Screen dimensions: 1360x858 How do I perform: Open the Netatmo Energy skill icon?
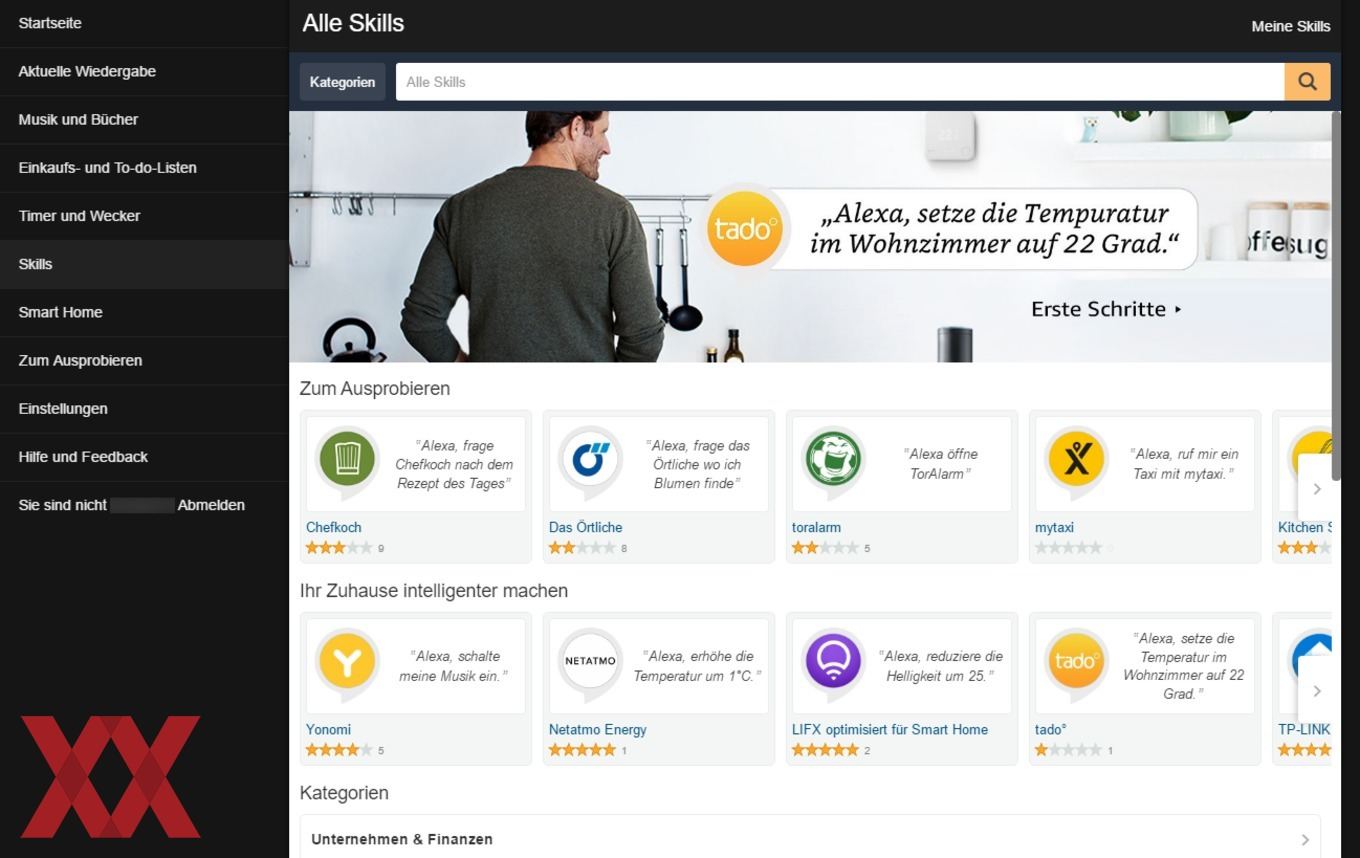(590, 662)
